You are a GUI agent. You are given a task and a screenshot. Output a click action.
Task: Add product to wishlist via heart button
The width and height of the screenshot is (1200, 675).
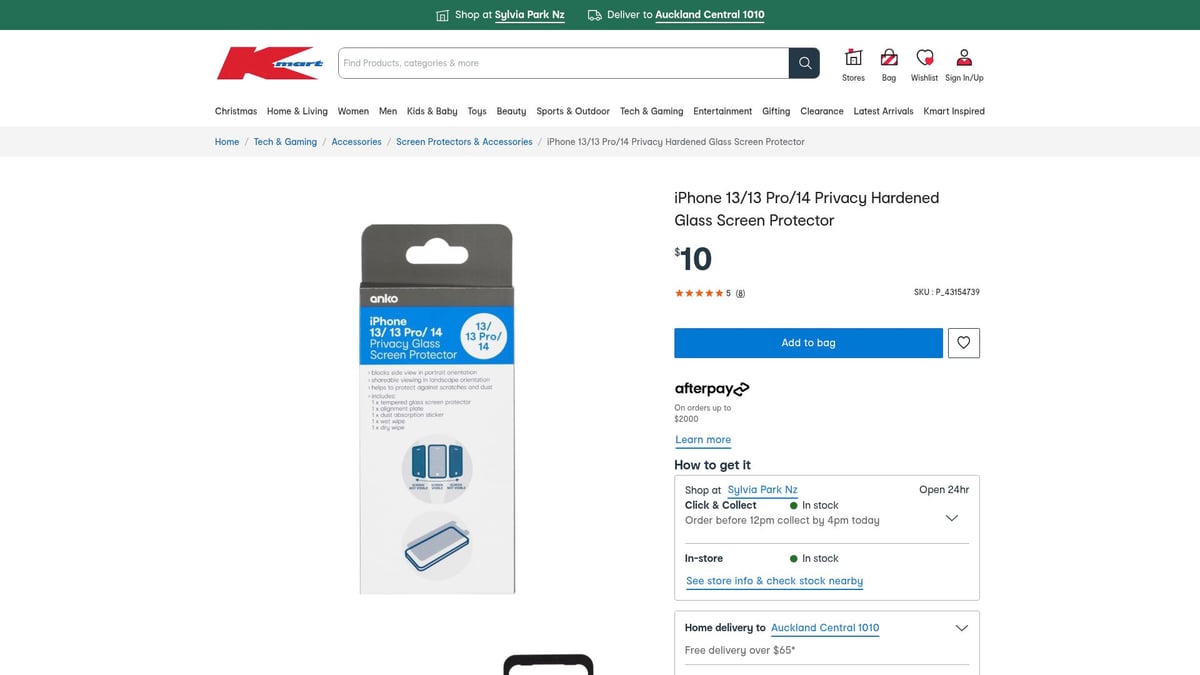963,342
